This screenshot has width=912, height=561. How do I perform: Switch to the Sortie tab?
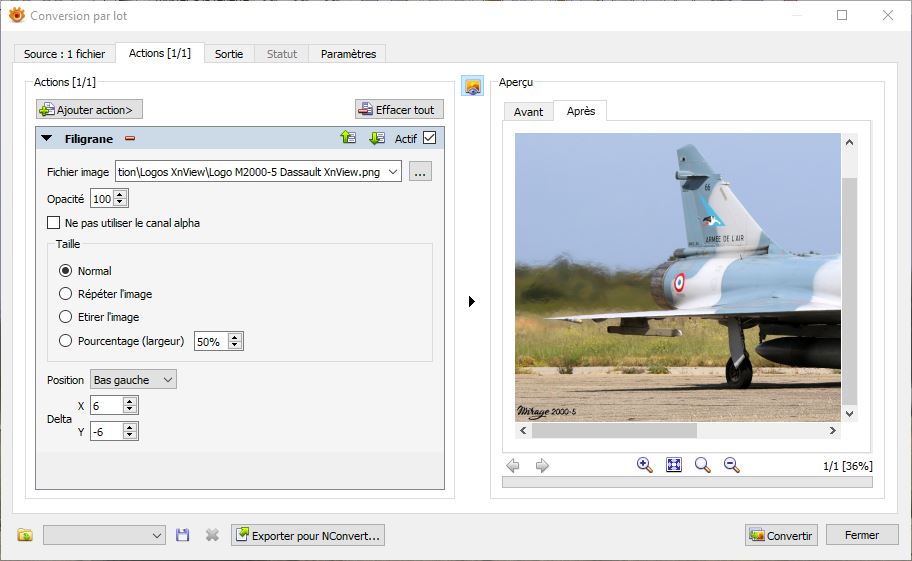click(229, 54)
